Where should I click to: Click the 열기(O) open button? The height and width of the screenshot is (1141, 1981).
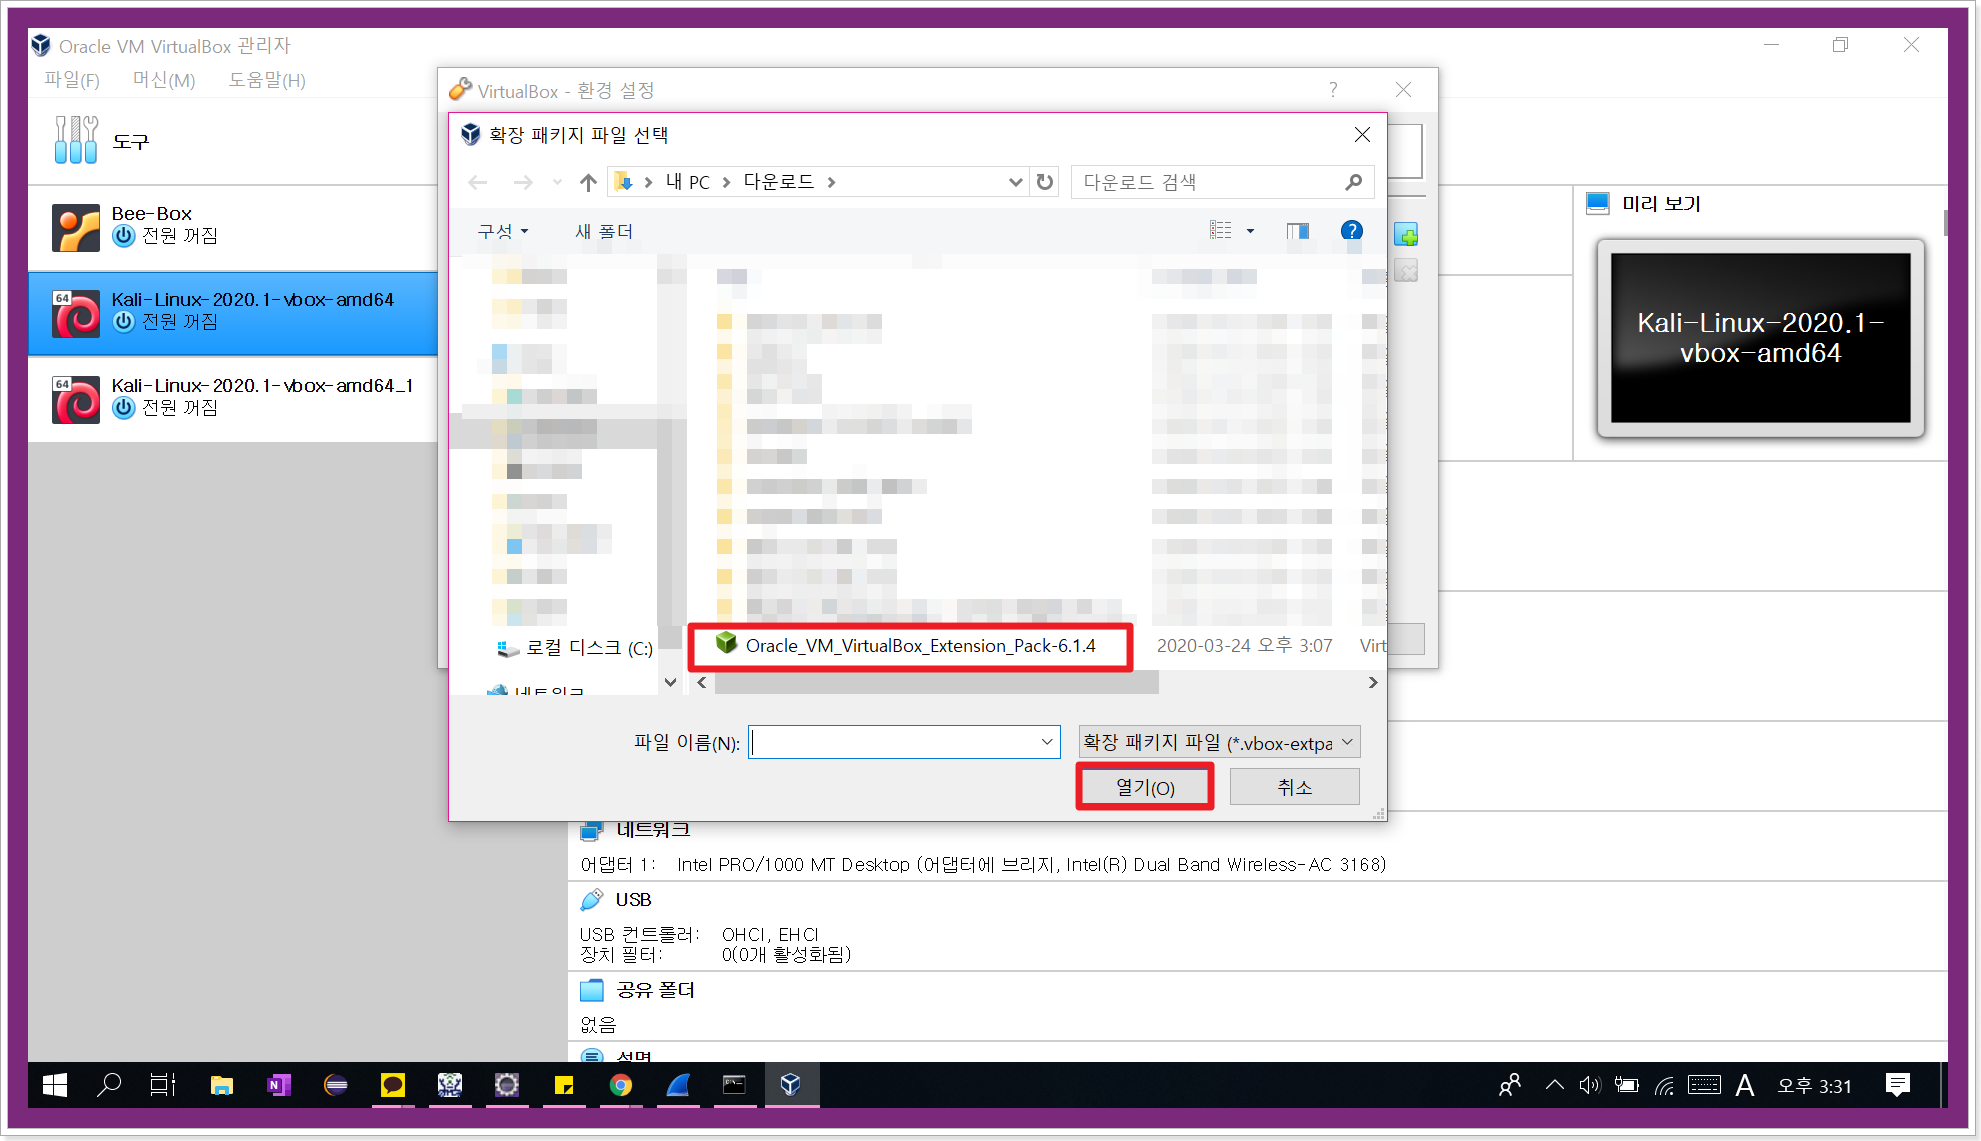tap(1145, 787)
